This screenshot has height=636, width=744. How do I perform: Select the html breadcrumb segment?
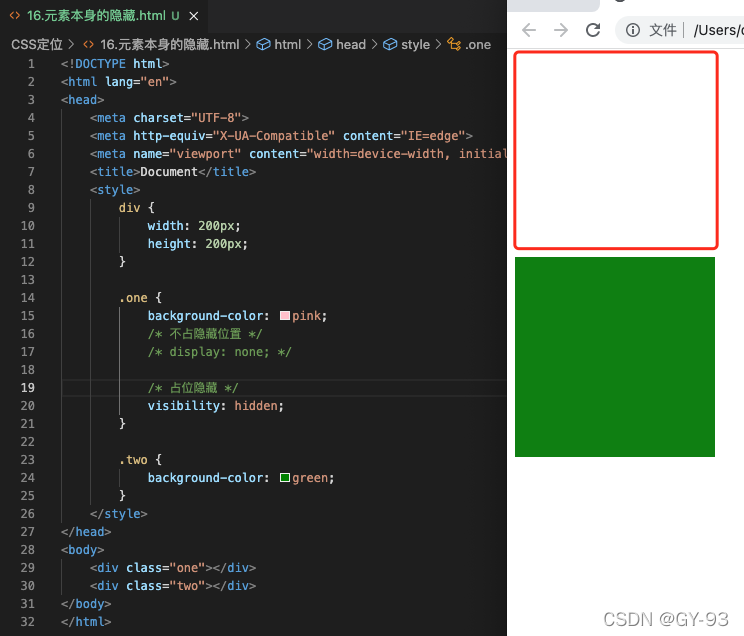tap(288, 45)
